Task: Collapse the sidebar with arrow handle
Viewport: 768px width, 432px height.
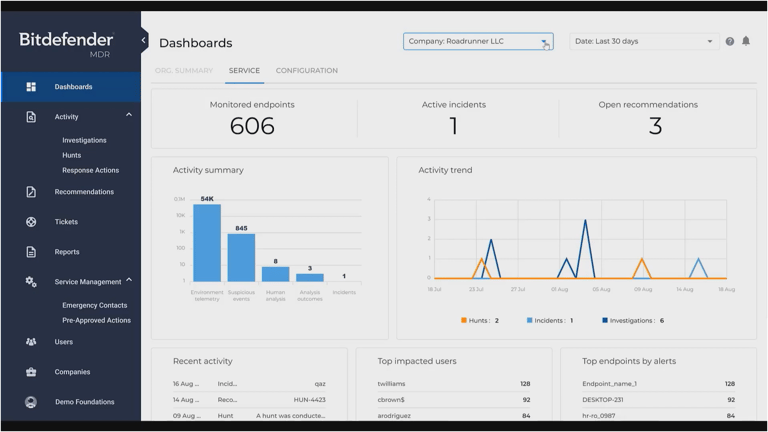Action: coord(143,41)
